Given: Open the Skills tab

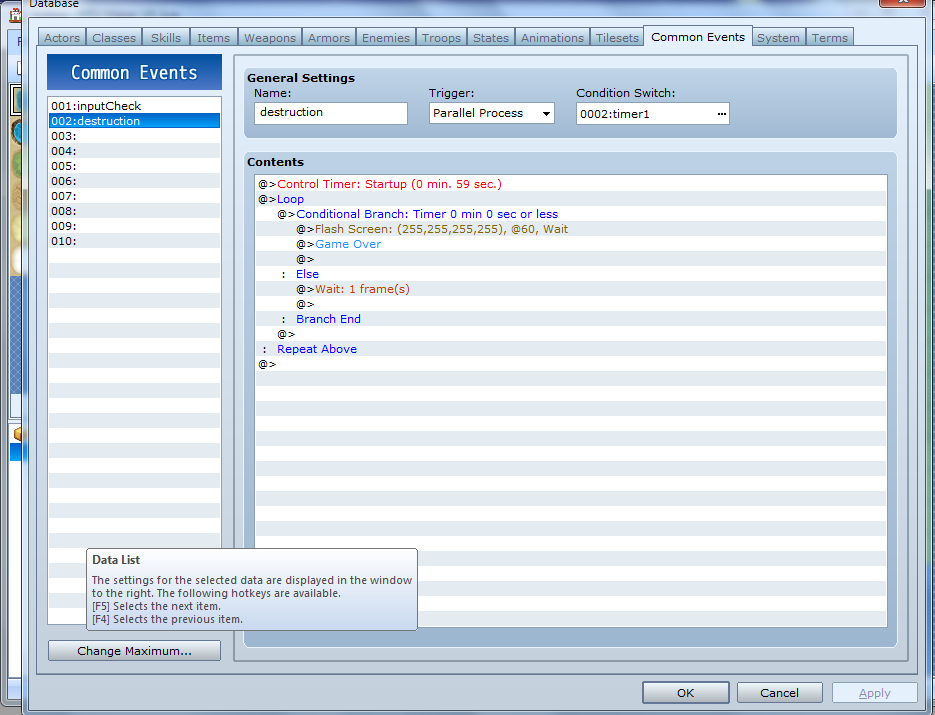Looking at the screenshot, I should tap(166, 38).
